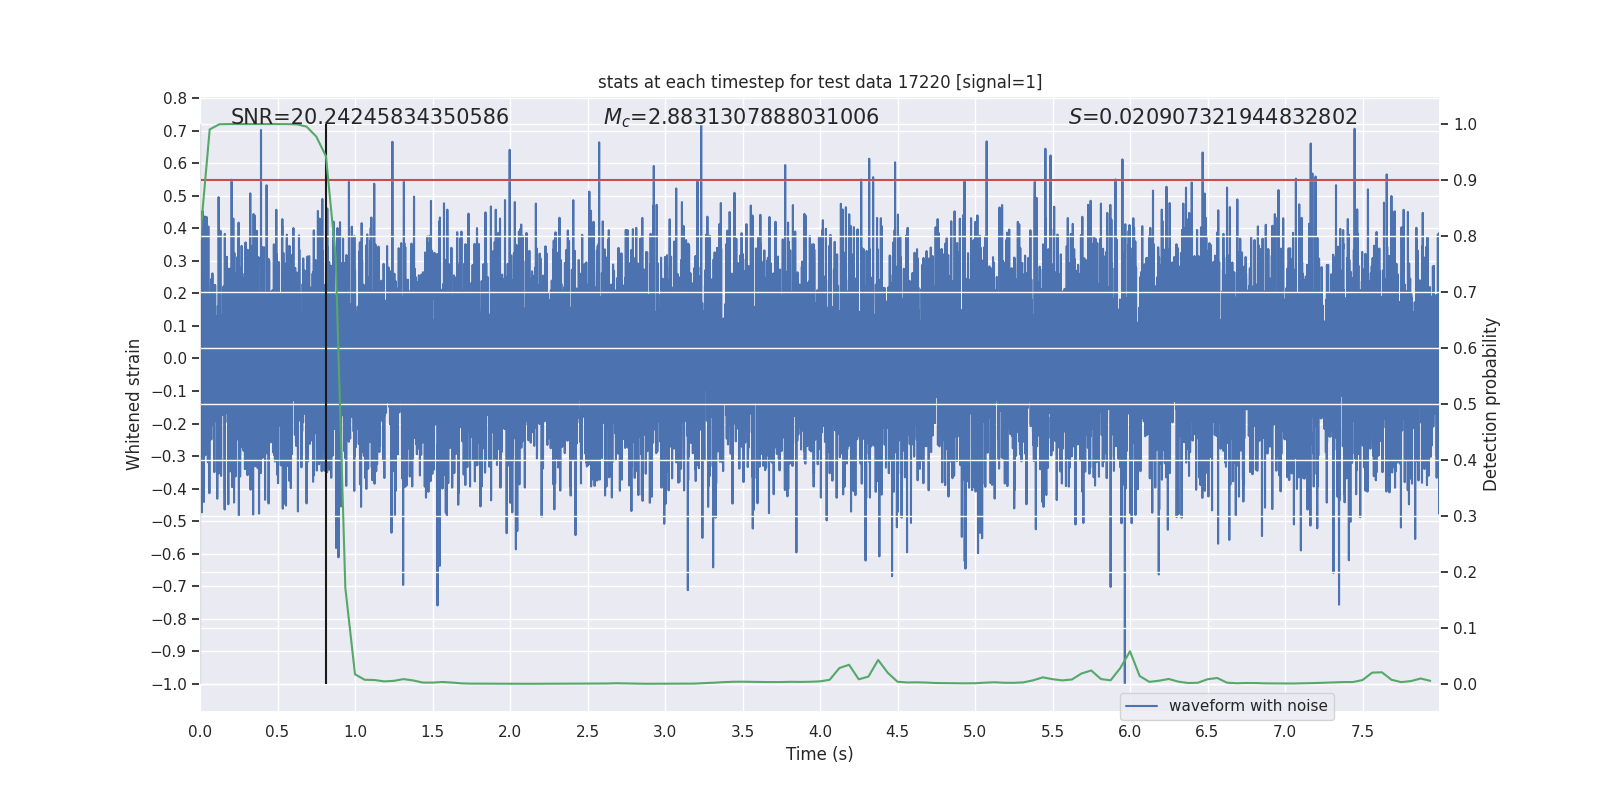Click the 2.5 tick on the Time axis

587,731
